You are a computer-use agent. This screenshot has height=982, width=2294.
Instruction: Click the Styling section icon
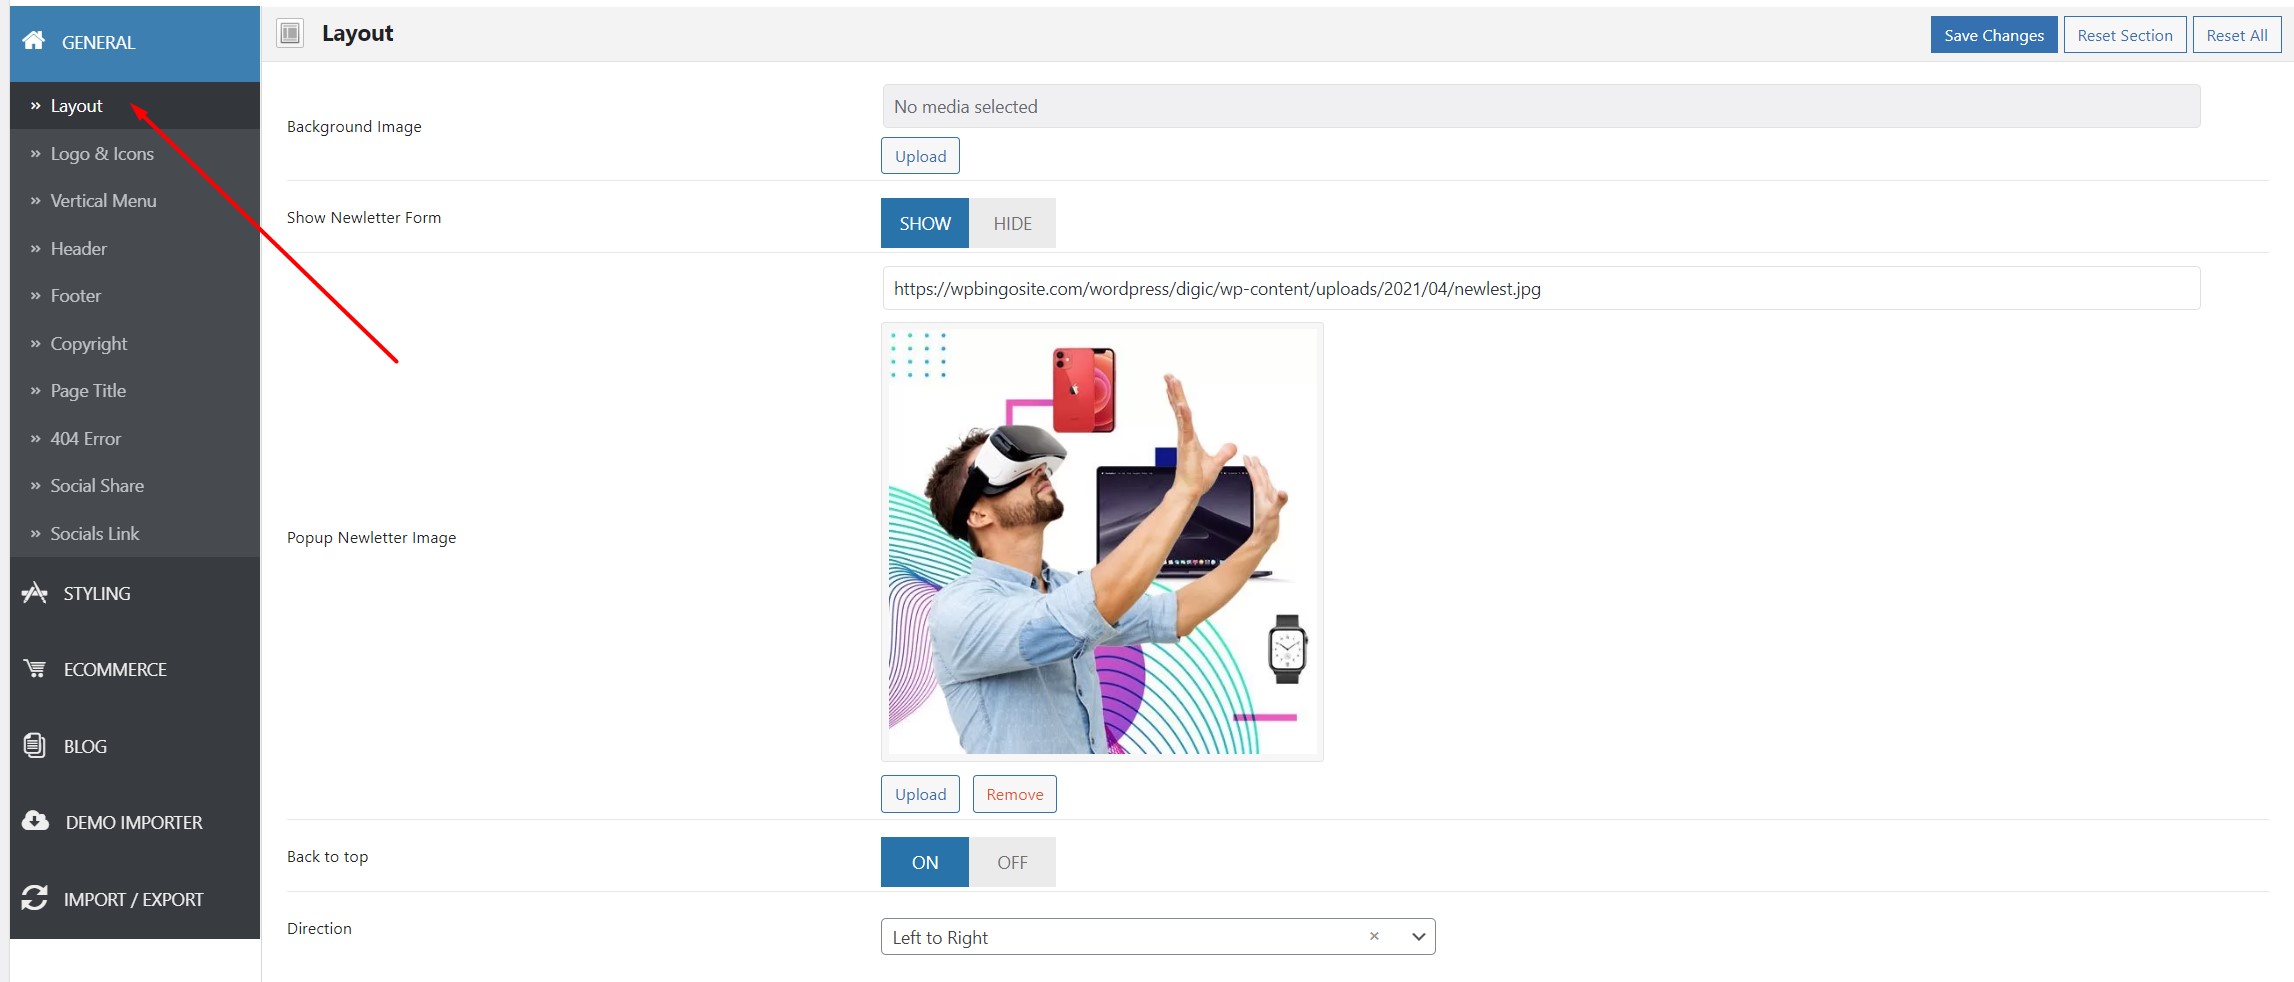point(35,593)
